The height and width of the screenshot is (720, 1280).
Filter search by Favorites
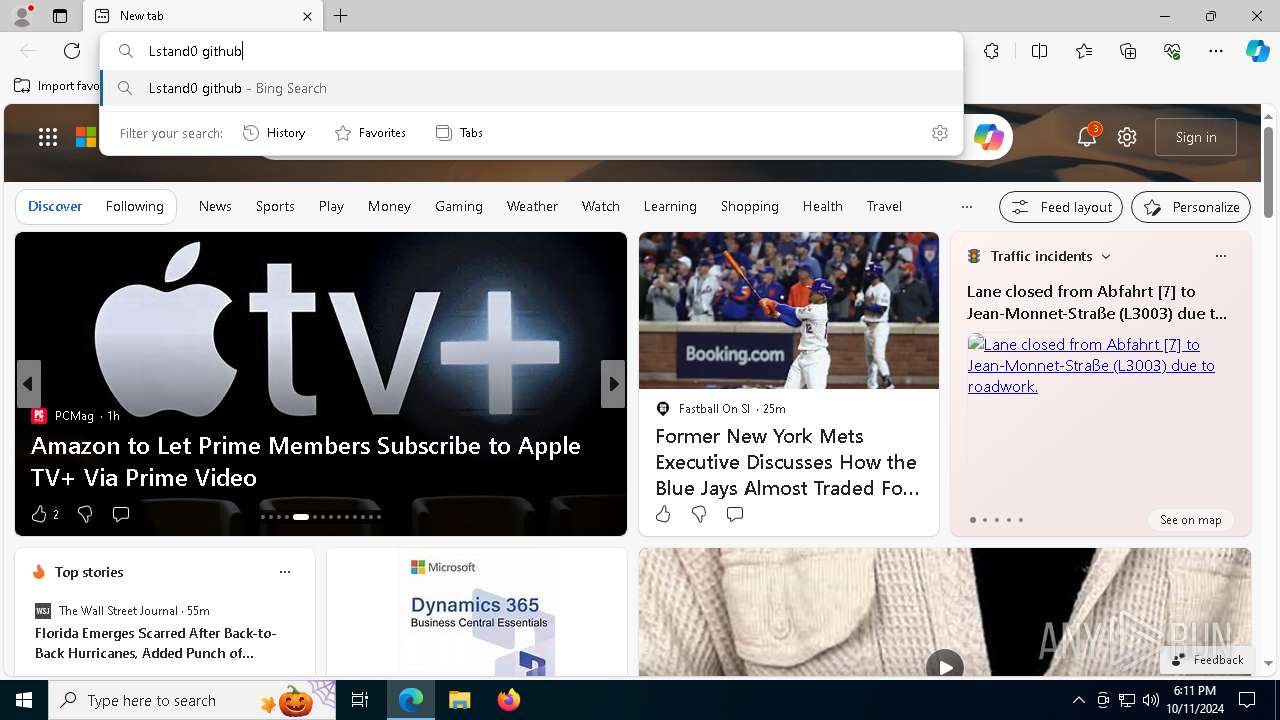[370, 133]
